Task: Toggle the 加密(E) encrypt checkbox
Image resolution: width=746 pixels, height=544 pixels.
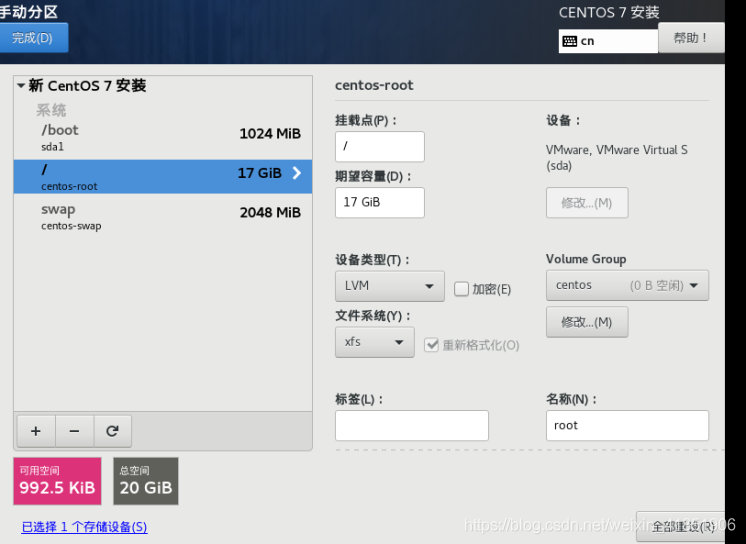Action: point(461,289)
